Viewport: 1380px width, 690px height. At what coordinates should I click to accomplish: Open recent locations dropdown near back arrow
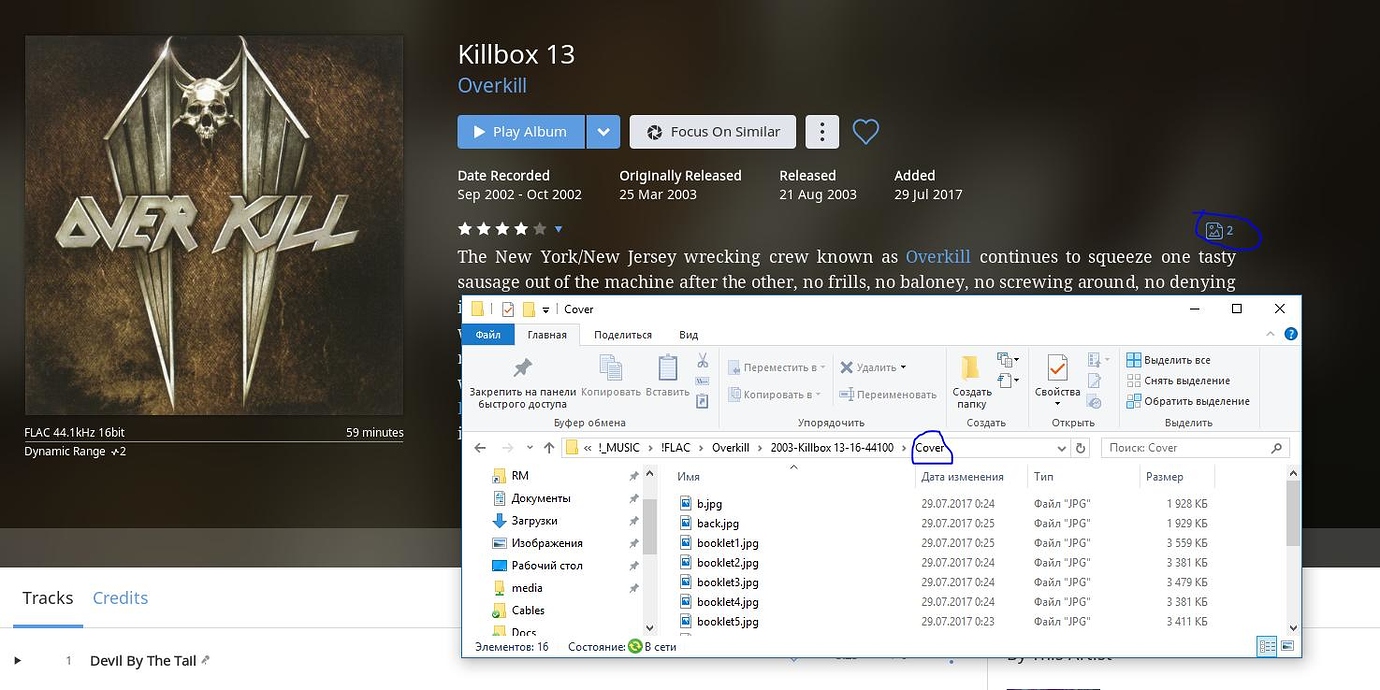pyautogui.click(x=530, y=448)
